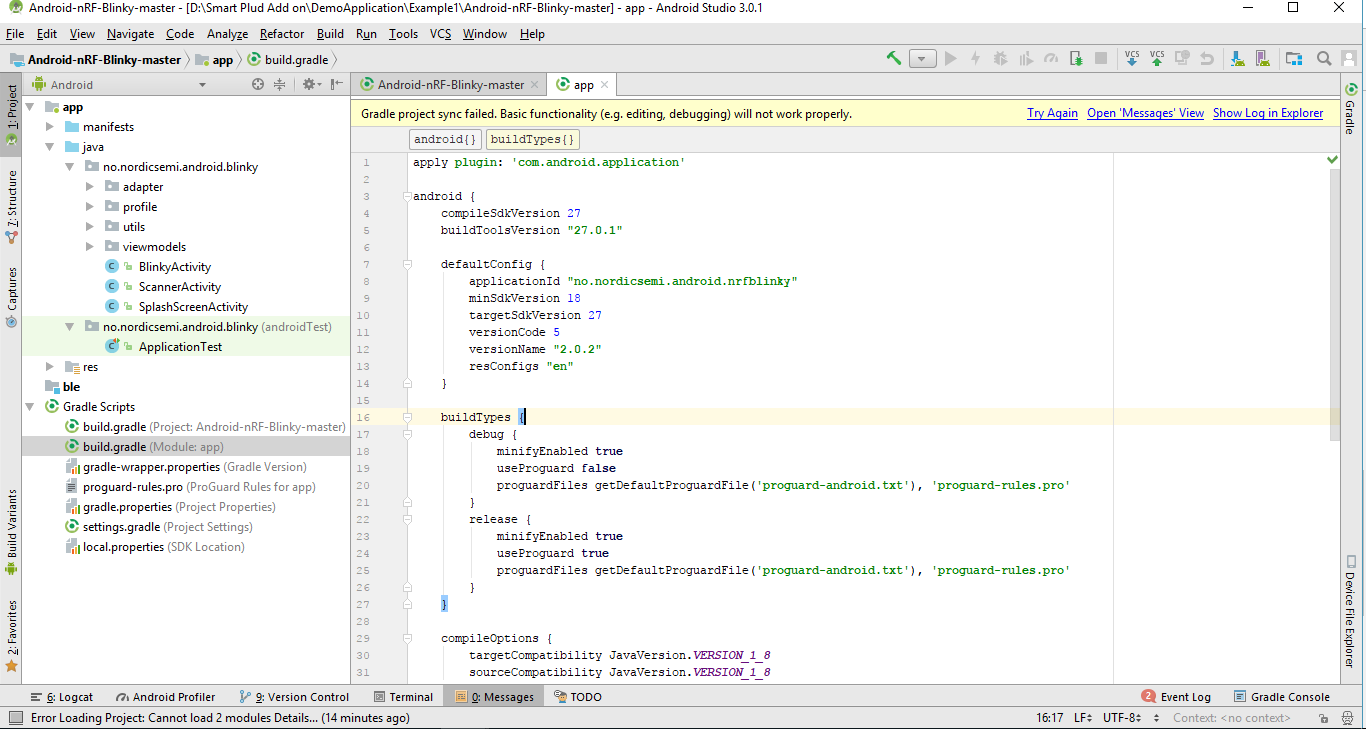Open the SDK Manager from the toolbar
This screenshot has width=1366, height=729.
[x=1239, y=58]
